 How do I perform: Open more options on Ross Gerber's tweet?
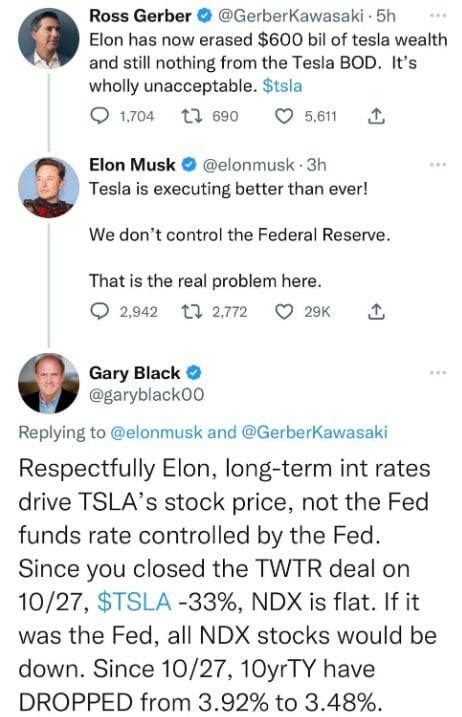(x=437, y=16)
